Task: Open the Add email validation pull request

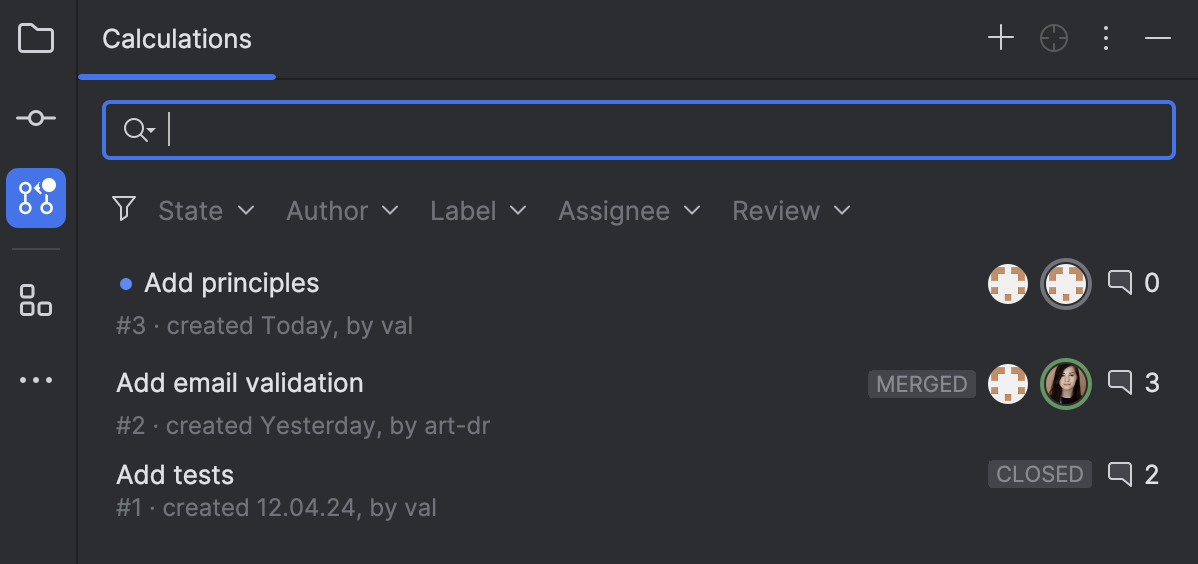Action: 240,383
